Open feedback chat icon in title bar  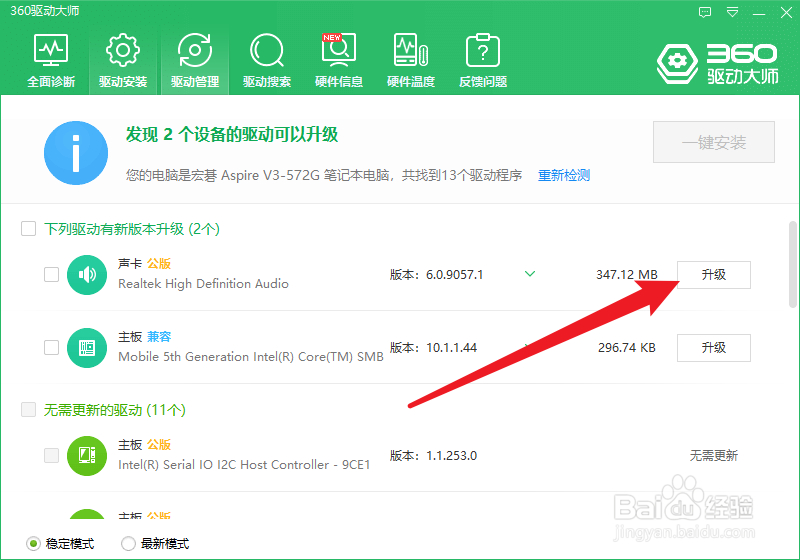(x=705, y=12)
